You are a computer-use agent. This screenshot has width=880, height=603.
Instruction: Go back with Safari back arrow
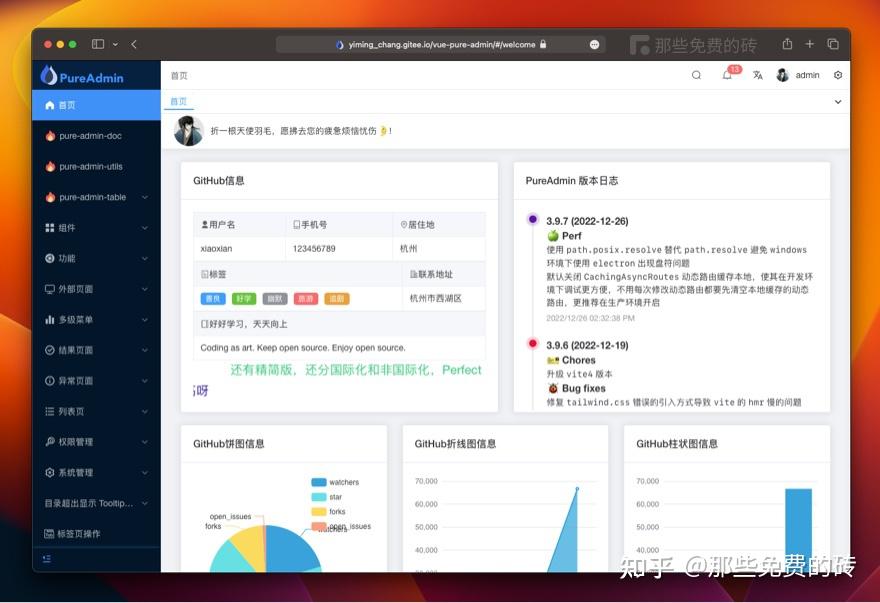pyautogui.click(x=134, y=44)
